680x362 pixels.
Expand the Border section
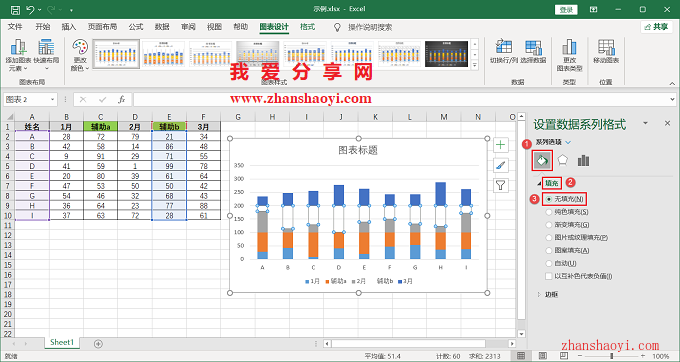pos(539,294)
